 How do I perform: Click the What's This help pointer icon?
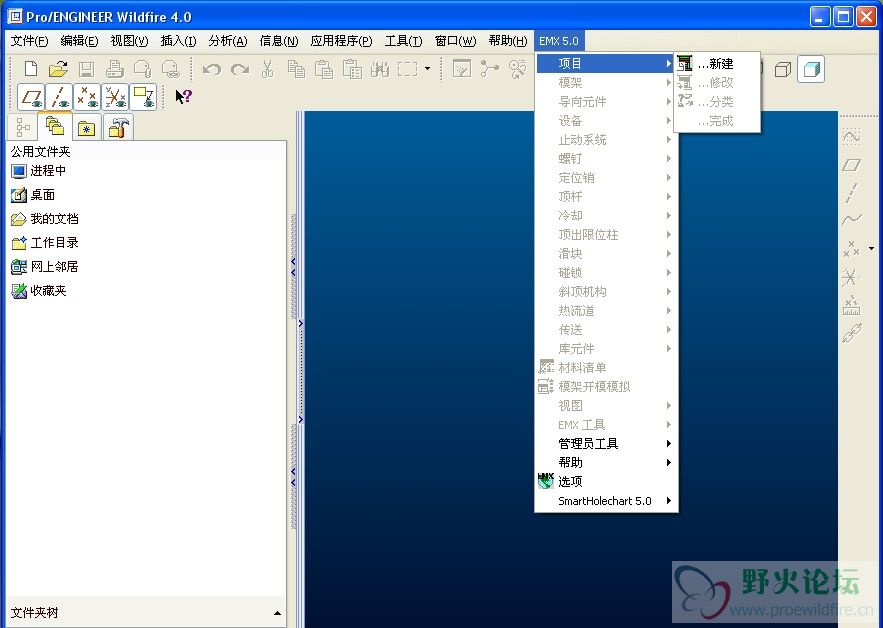[x=184, y=97]
